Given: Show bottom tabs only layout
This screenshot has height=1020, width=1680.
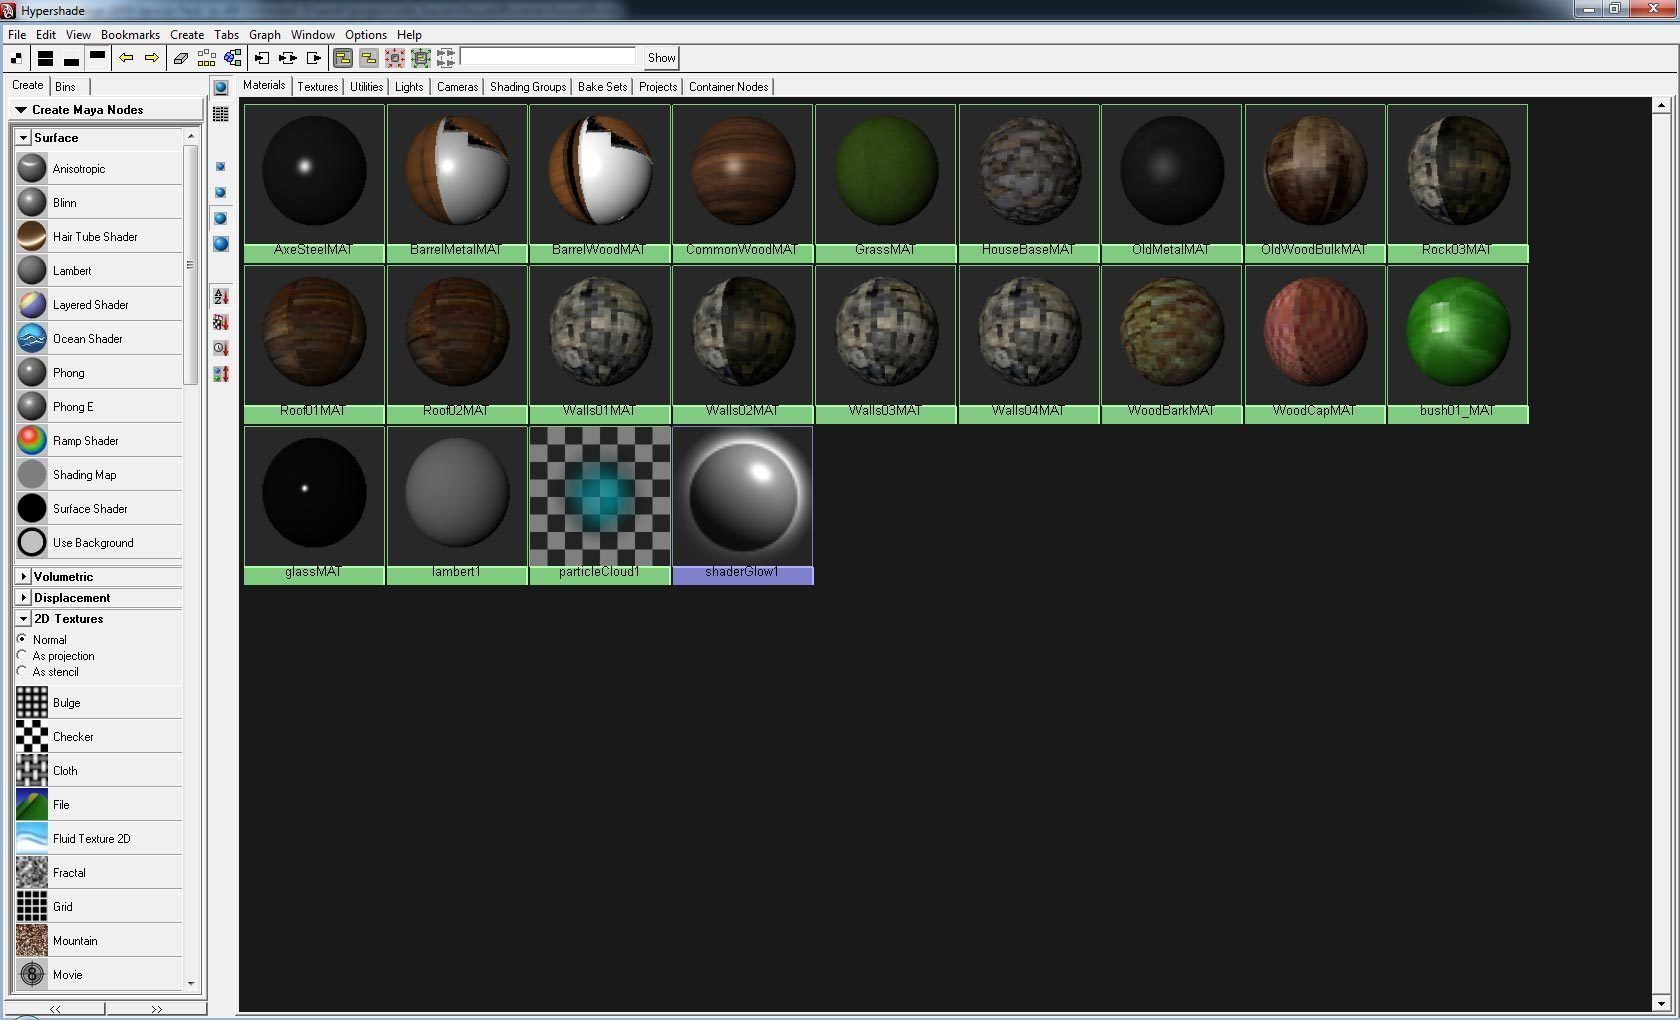Looking at the screenshot, I should click(x=71, y=58).
